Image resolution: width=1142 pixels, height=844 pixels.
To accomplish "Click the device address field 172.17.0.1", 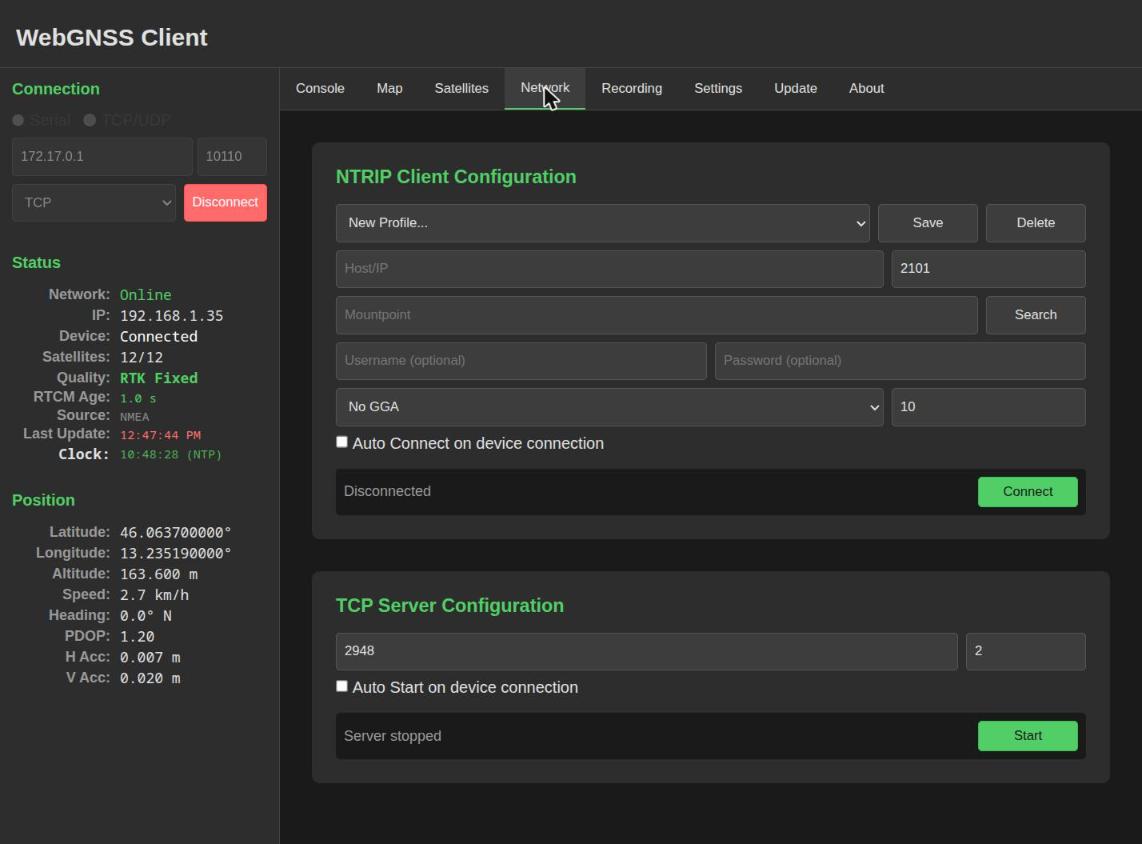I will tap(102, 156).
